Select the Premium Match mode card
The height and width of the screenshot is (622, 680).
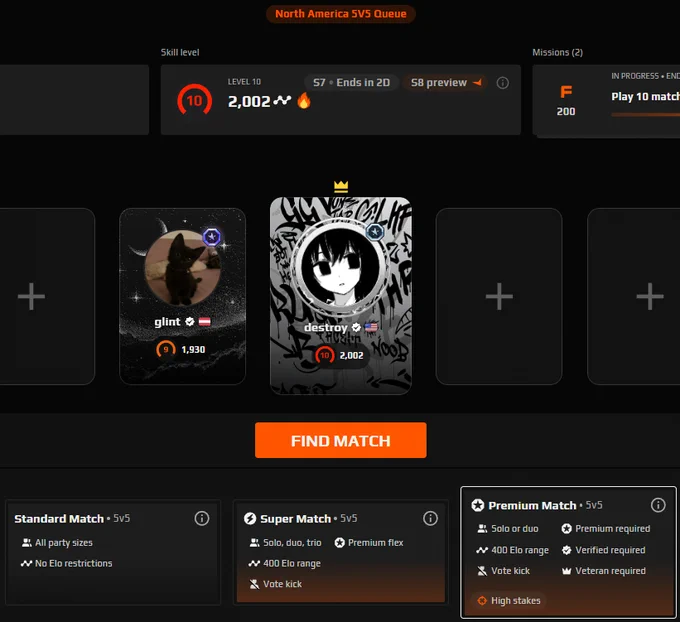(x=568, y=552)
